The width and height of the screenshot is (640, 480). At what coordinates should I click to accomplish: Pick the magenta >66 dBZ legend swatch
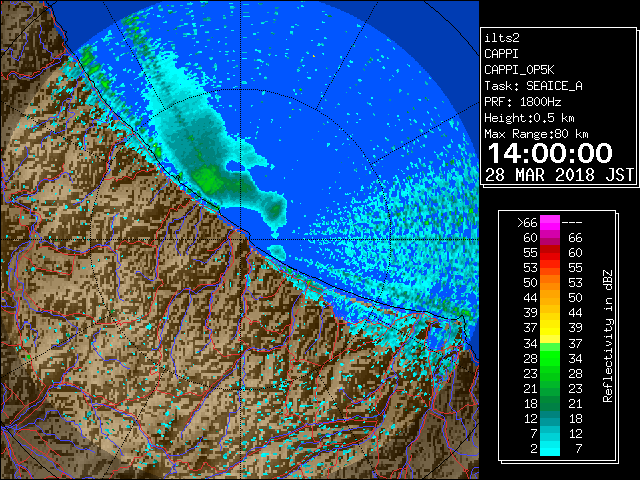click(550, 223)
